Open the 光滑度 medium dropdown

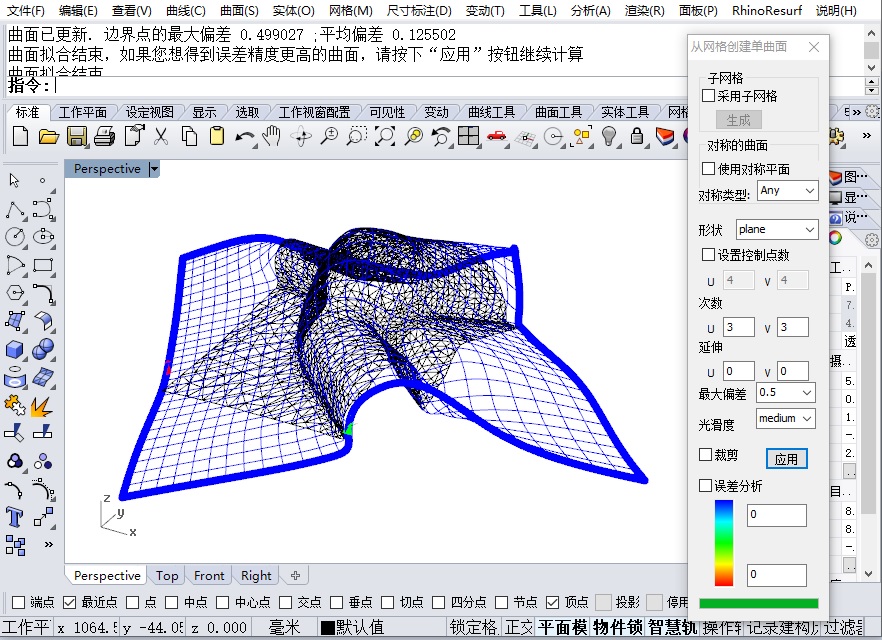[x=785, y=419]
